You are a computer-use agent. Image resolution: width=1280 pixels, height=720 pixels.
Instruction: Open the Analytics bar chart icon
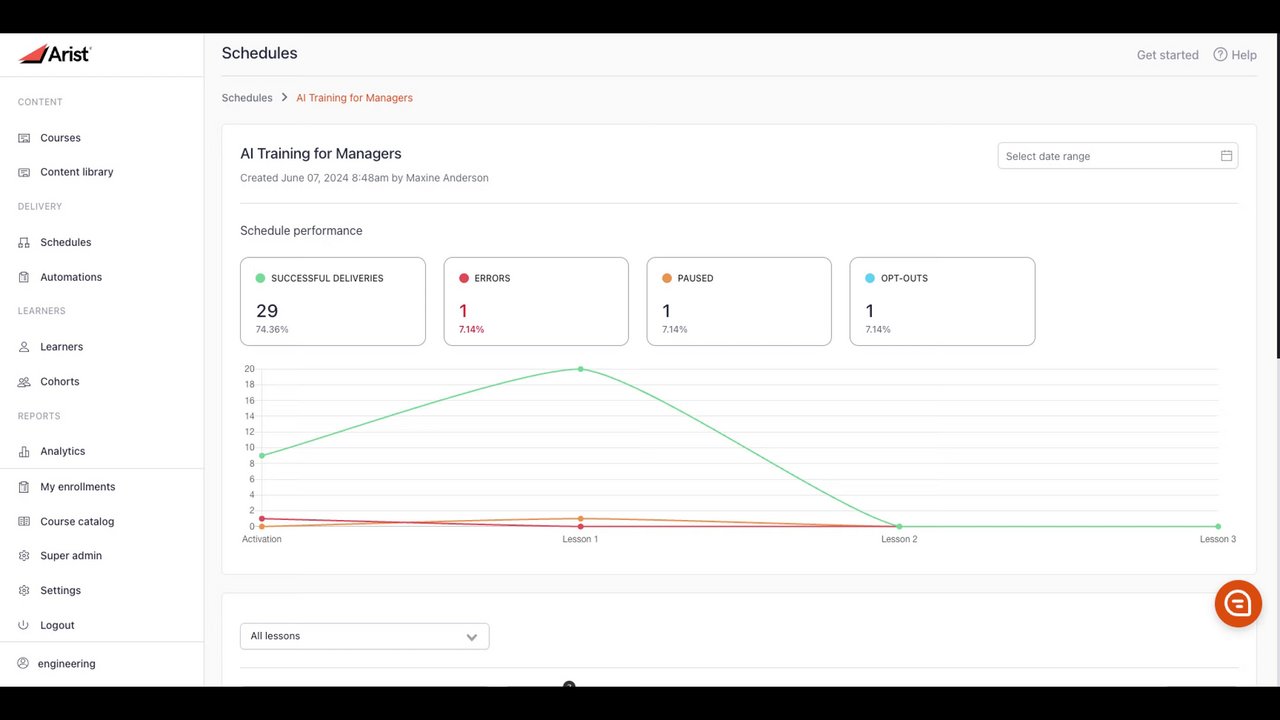point(24,451)
